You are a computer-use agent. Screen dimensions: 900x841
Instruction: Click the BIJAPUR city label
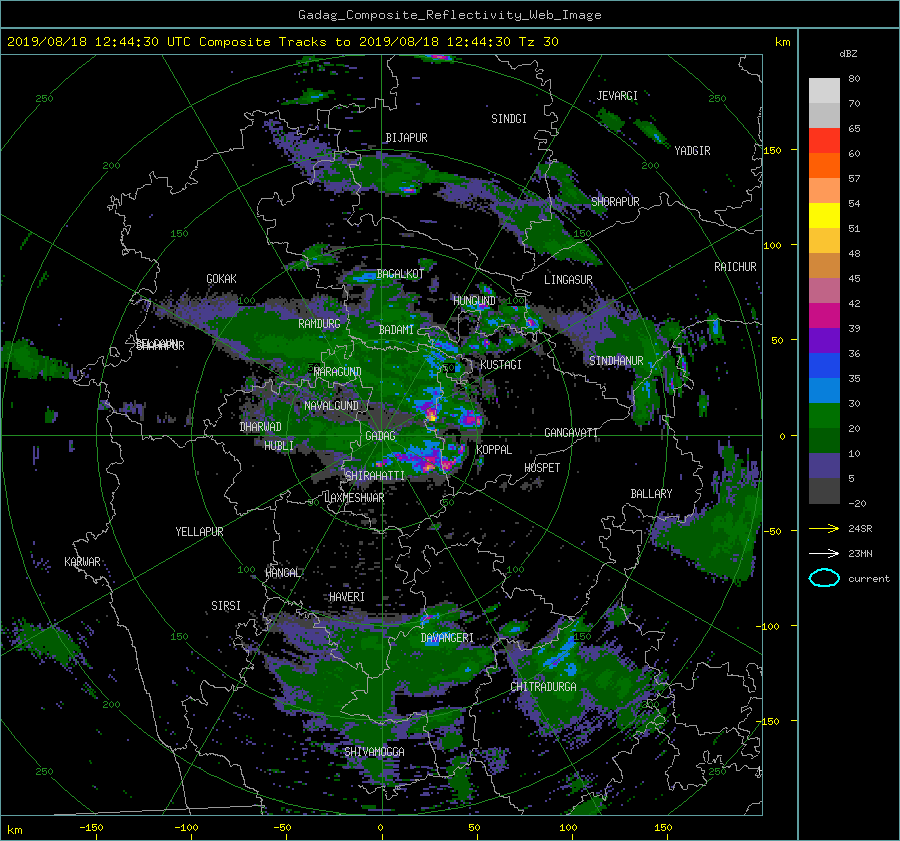coord(406,138)
